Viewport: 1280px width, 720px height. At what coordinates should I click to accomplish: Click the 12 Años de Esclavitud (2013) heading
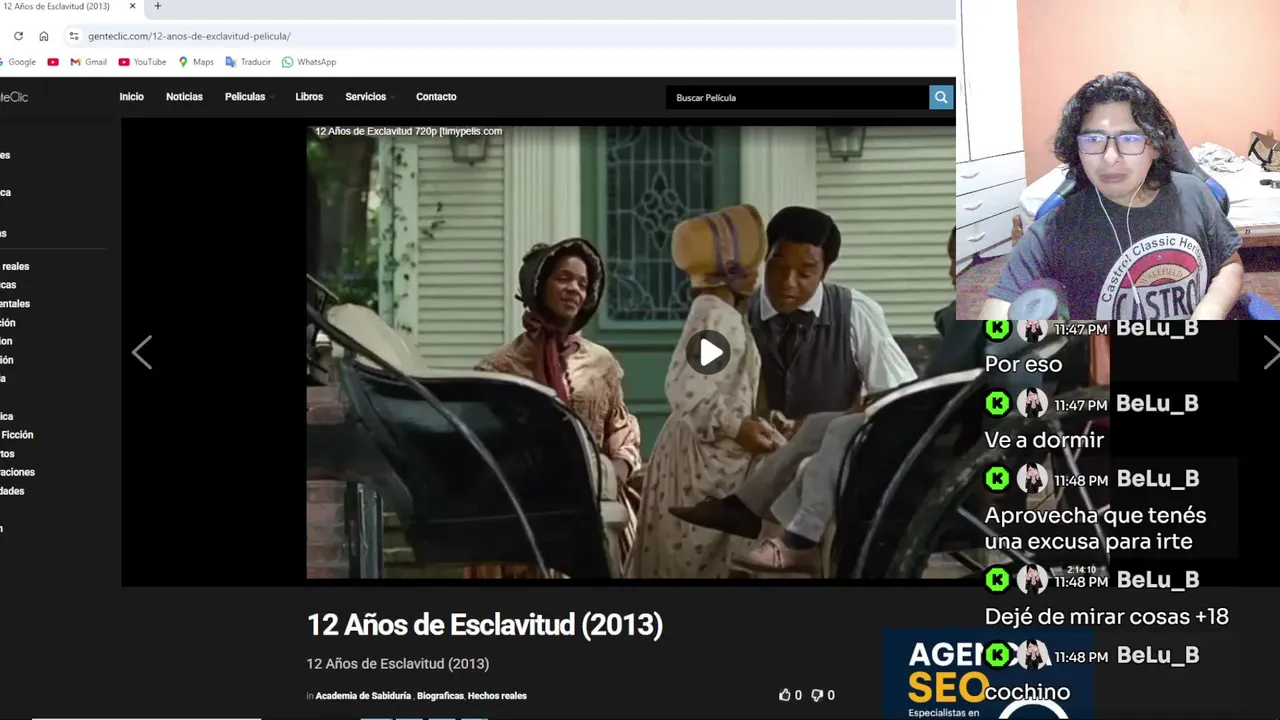[x=485, y=625]
